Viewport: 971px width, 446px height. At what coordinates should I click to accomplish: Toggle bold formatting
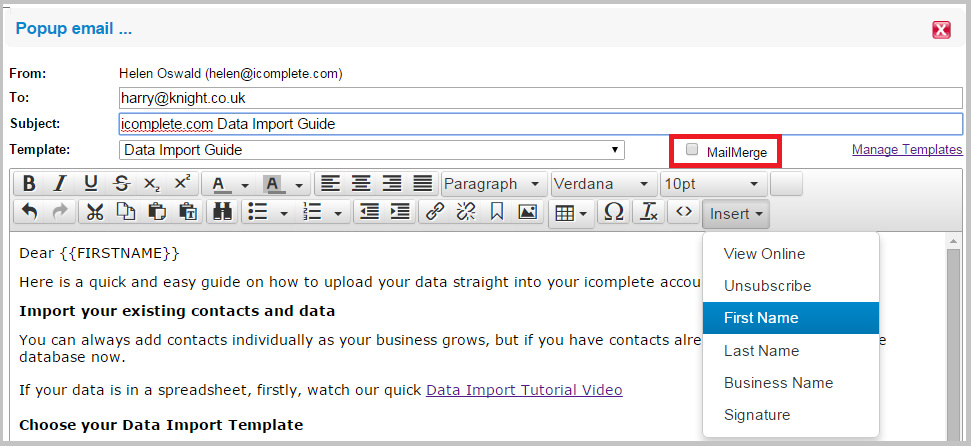point(29,184)
